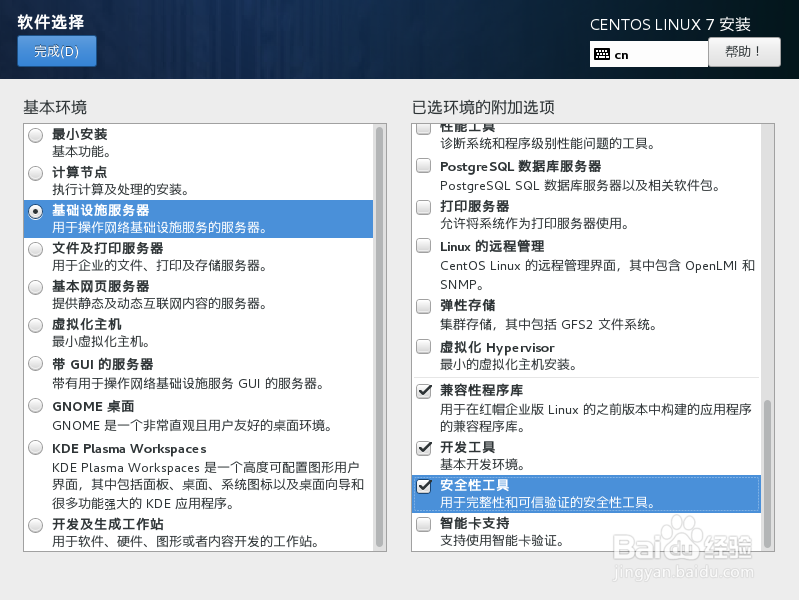Click text 最小的虚拟化主机安装。
799x600 pixels.
(509, 365)
